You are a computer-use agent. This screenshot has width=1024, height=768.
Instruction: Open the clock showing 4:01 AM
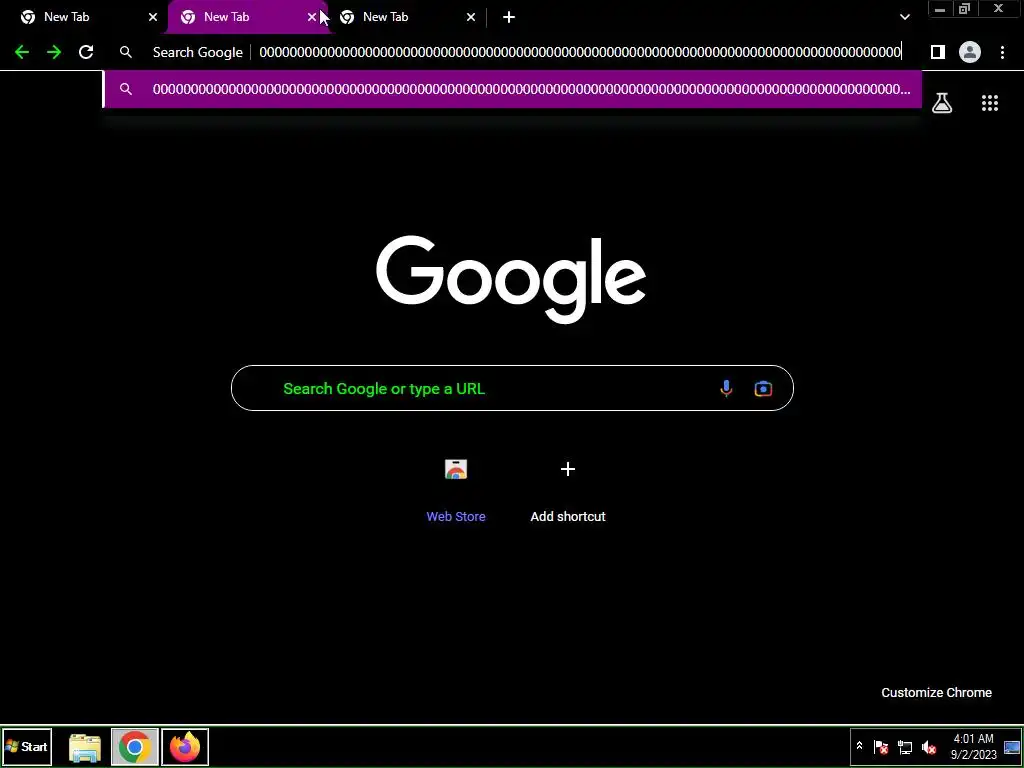pyautogui.click(x=974, y=746)
